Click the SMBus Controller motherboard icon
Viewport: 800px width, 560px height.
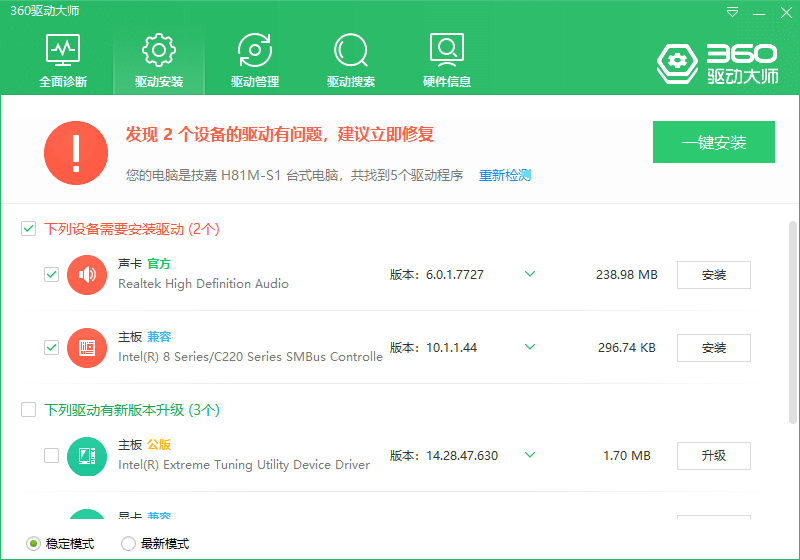87,348
